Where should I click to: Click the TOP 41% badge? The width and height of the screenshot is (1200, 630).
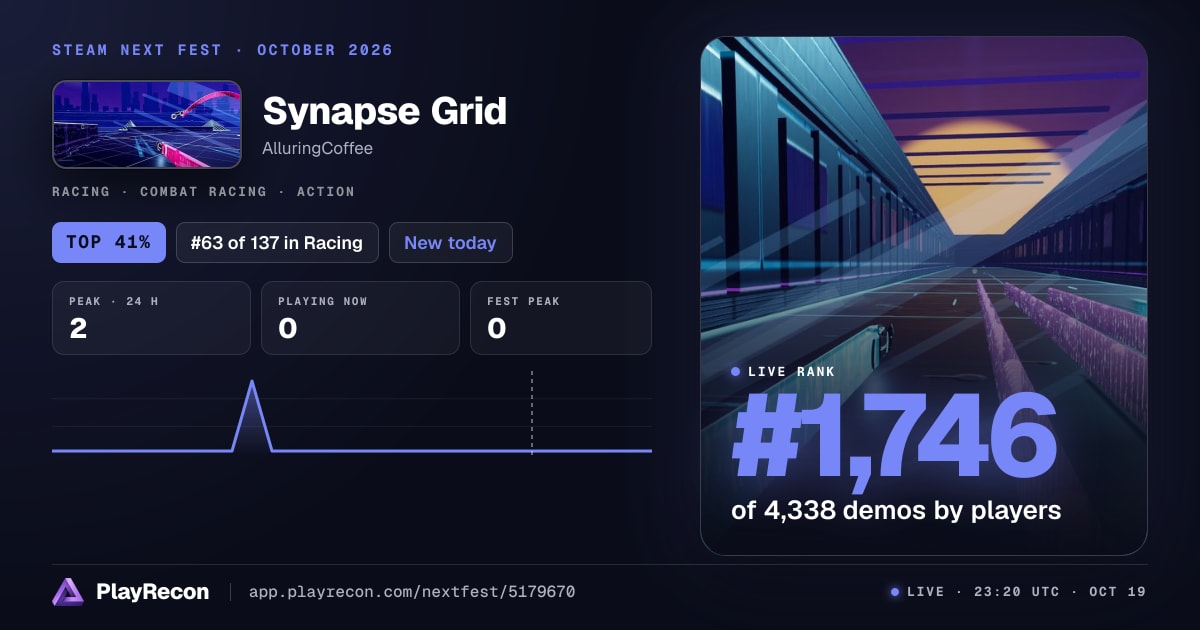click(x=109, y=242)
